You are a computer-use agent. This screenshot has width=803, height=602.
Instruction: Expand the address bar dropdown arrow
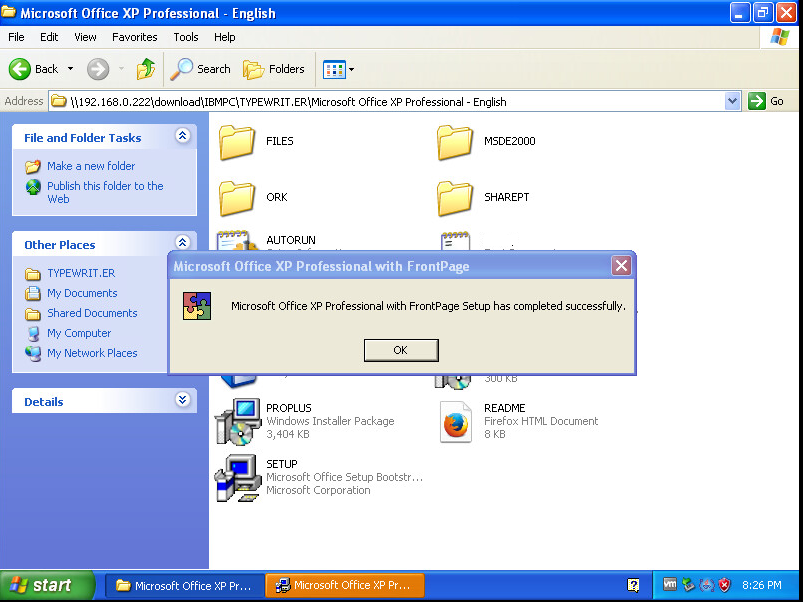point(732,101)
